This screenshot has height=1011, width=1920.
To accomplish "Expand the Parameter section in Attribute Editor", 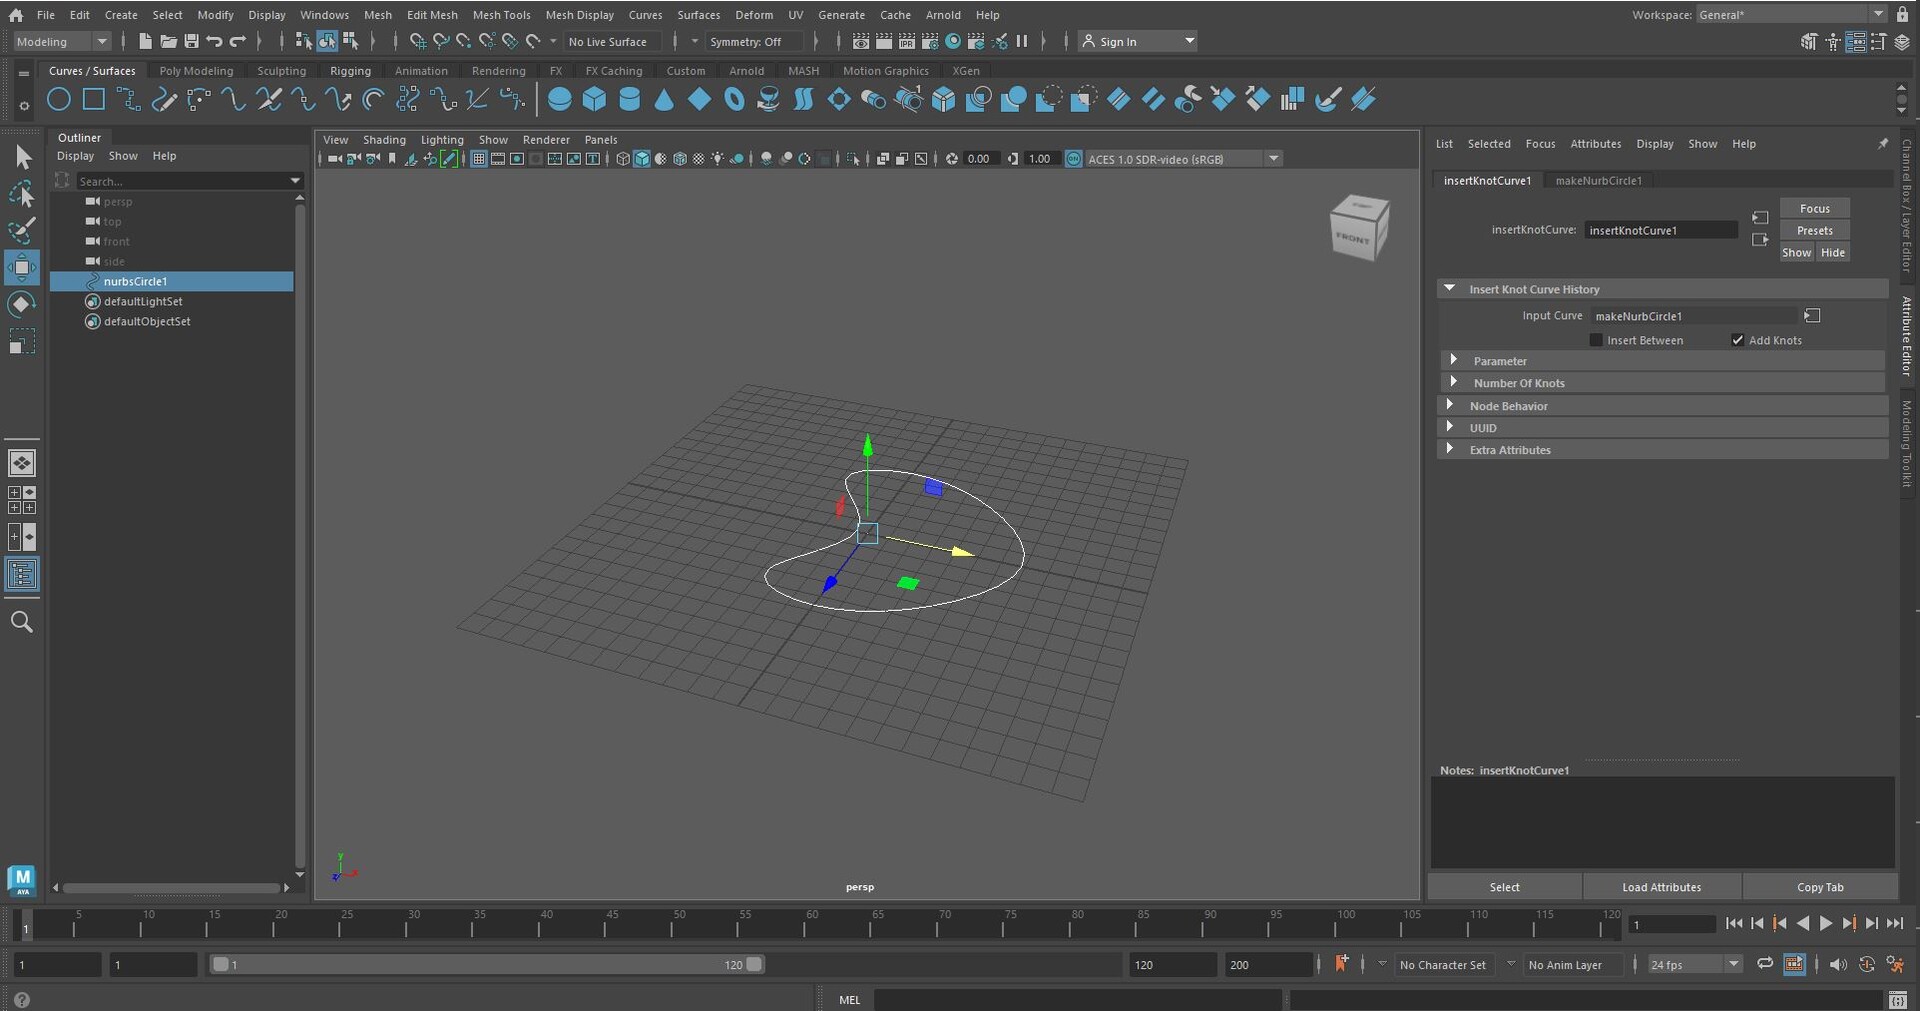I will (1455, 360).
